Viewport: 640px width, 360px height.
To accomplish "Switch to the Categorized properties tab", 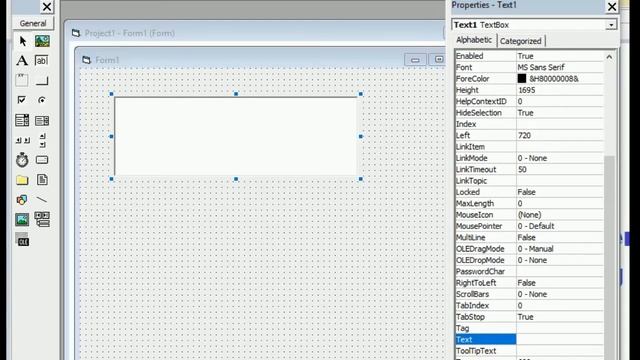I will click(520, 41).
